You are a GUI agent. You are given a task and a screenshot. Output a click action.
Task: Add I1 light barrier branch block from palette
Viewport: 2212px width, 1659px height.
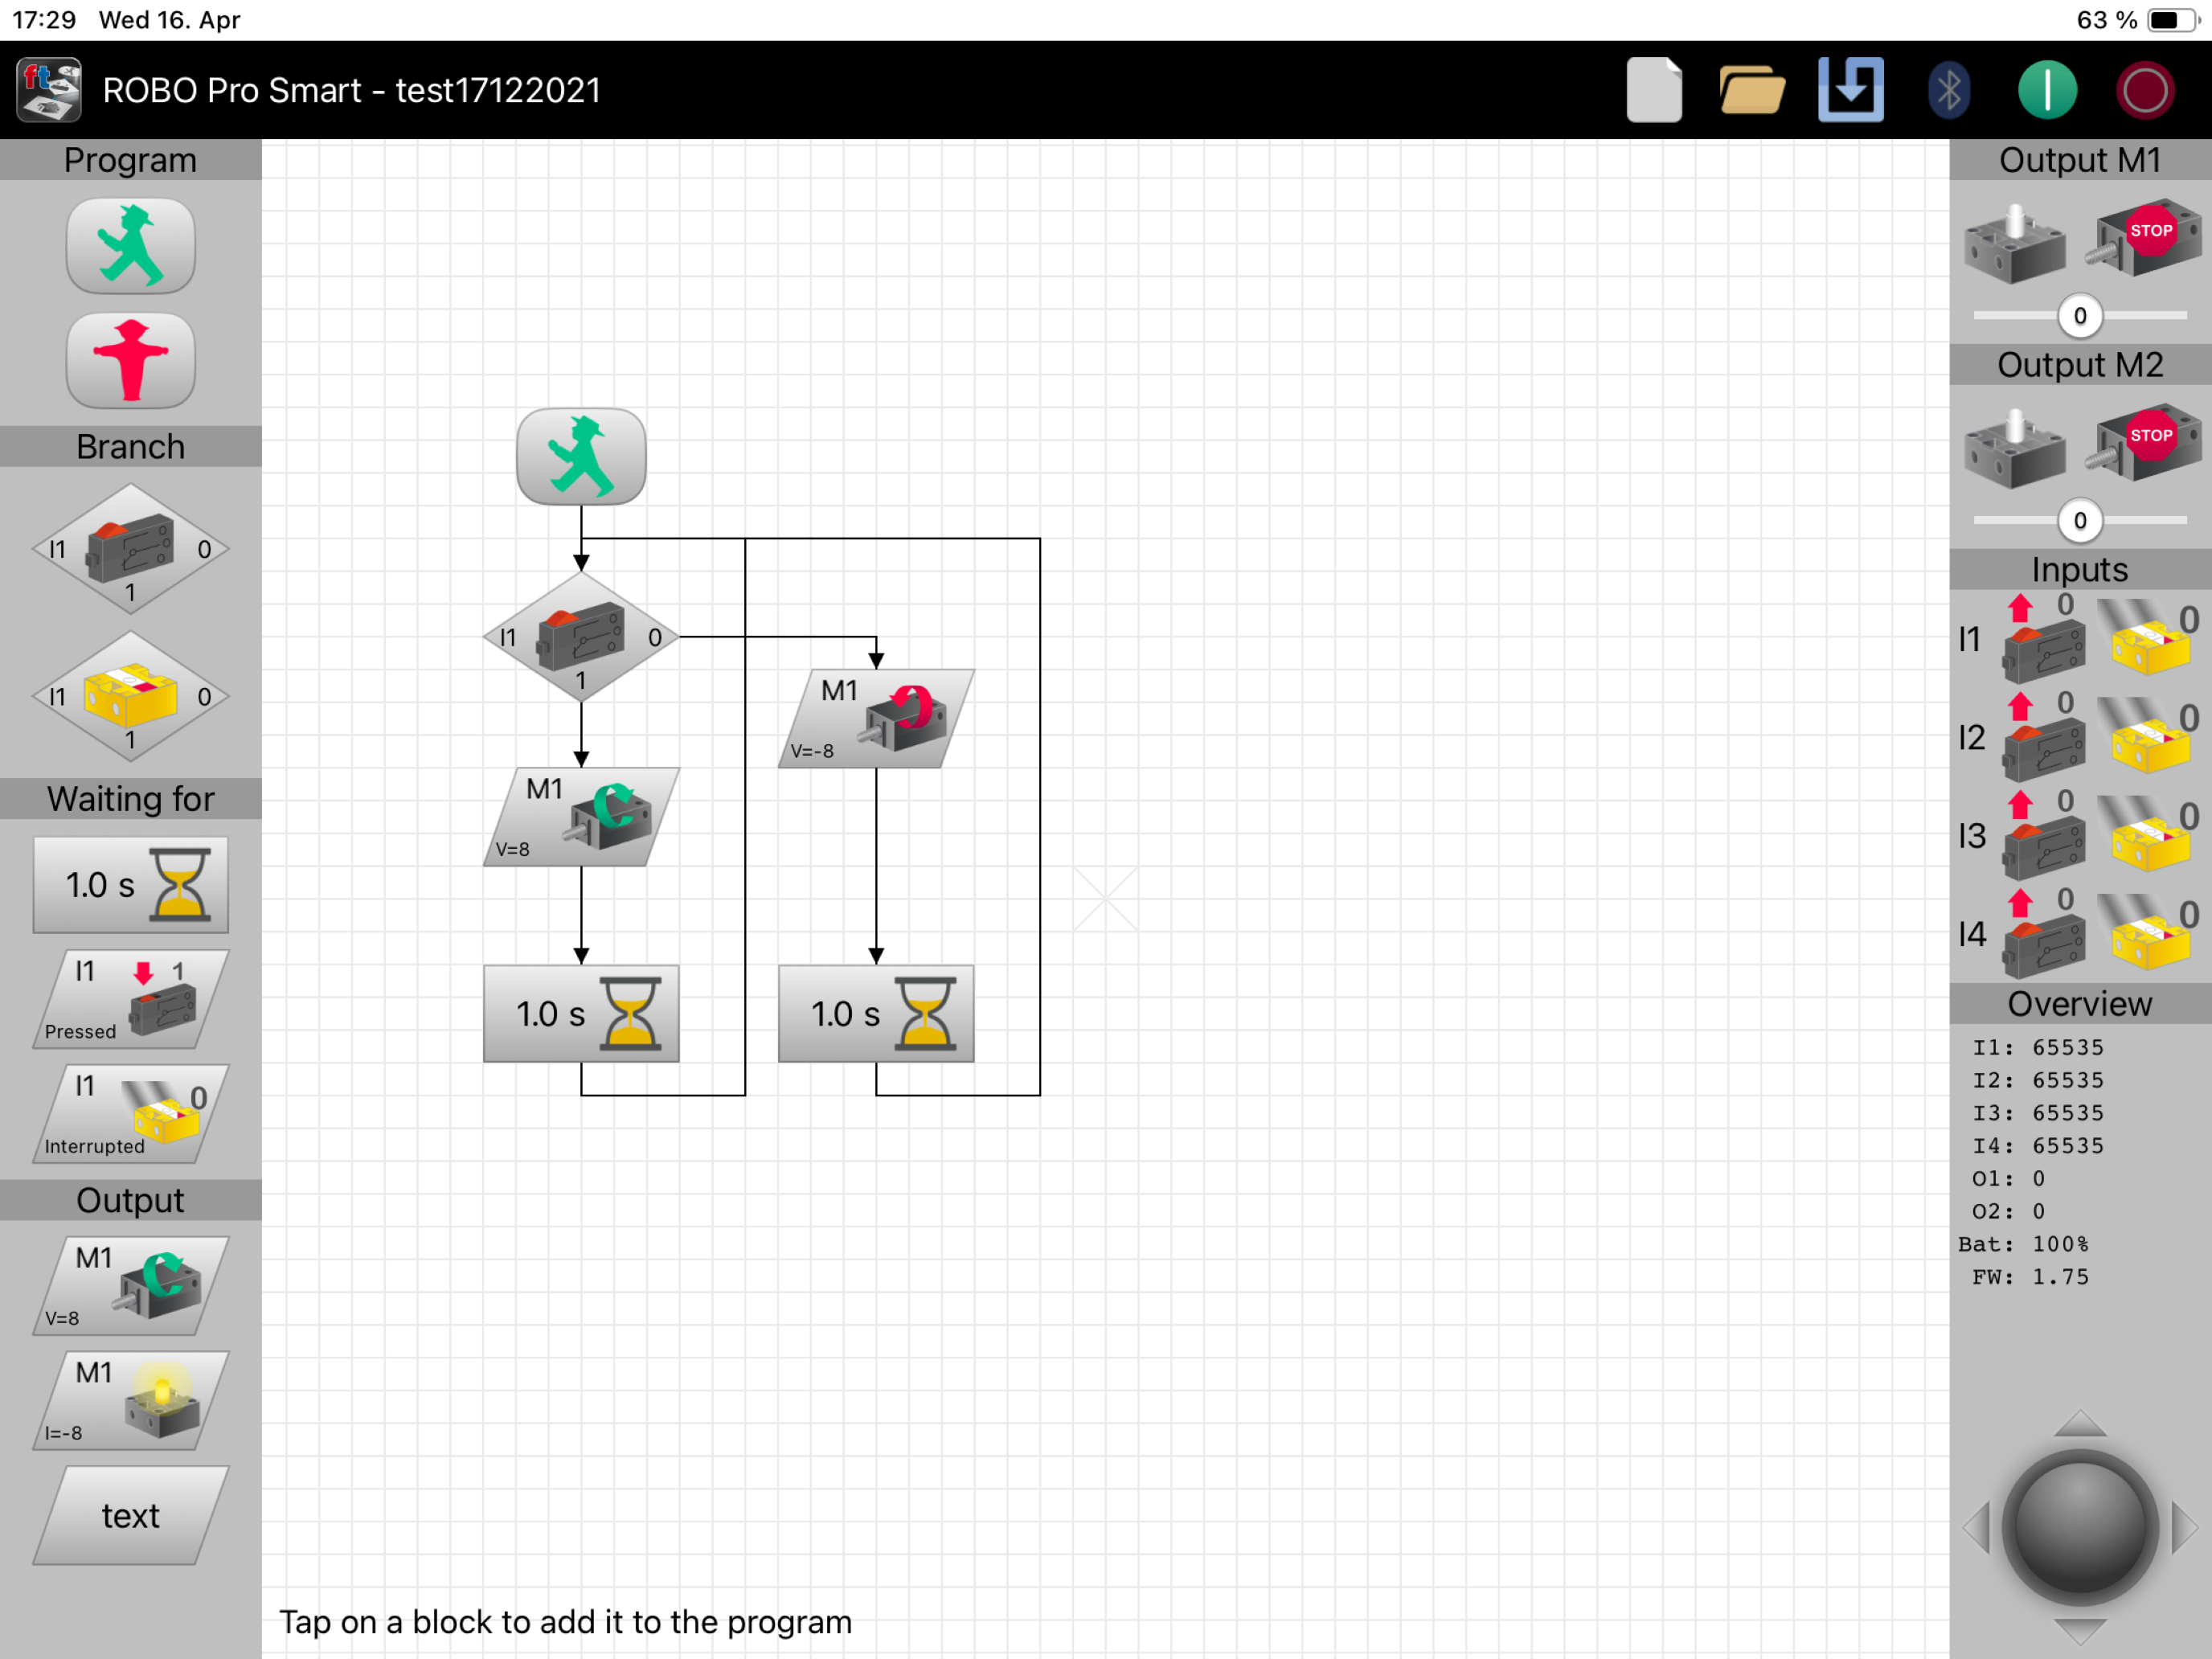pyautogui.click(x=131, y=696)
